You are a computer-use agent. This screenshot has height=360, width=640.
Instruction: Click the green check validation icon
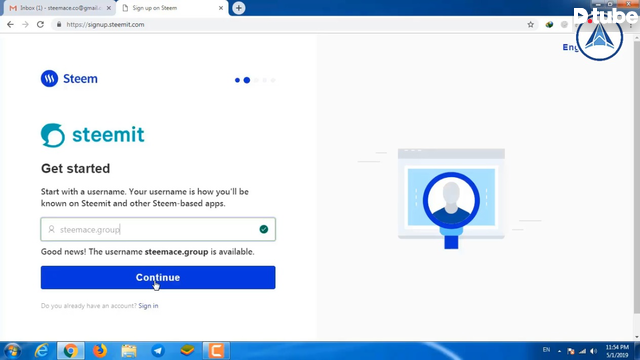tap(264, 229)
